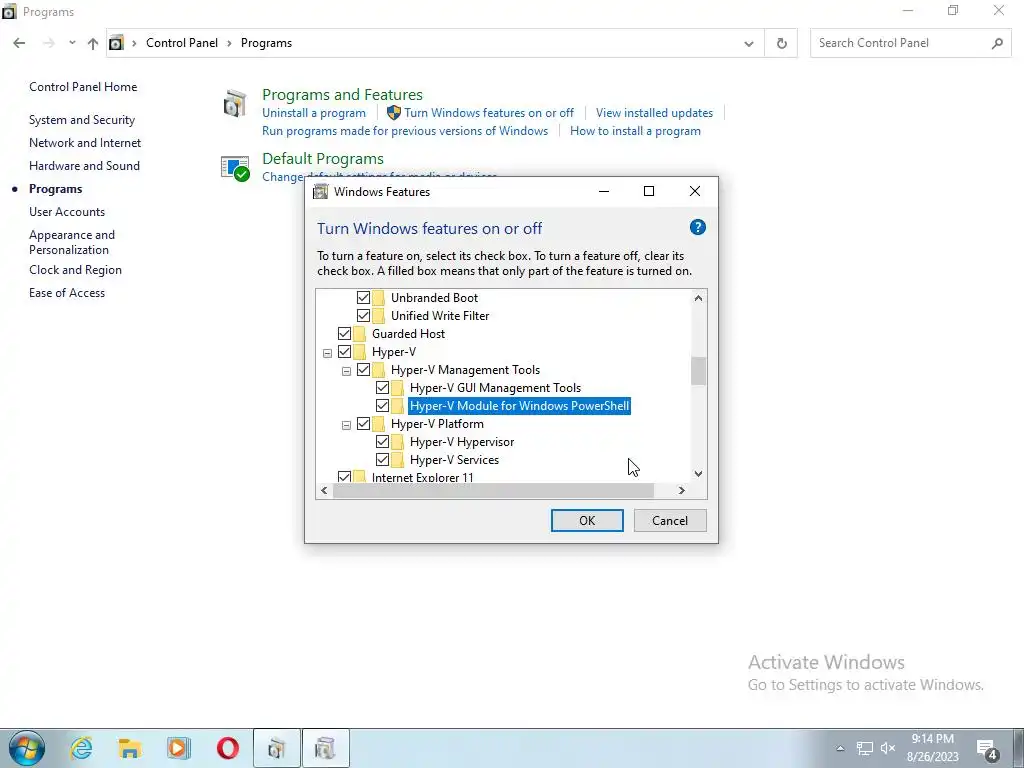Open network status tray icon
1024x768 pixels.
pos(865,748)
